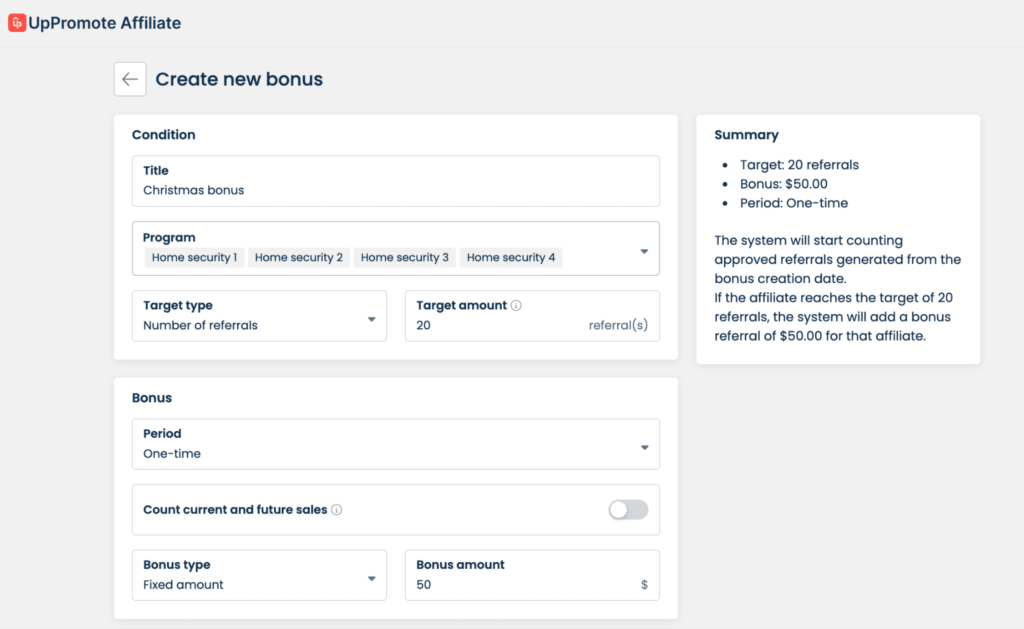1024x629 pixels.
Task: Select the Home security 1 program tag
Action: [x=194, y=258]
